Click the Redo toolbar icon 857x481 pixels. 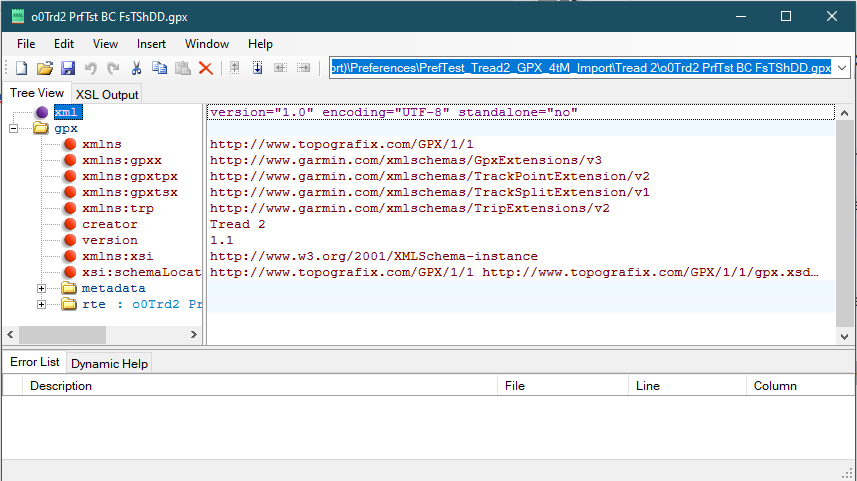click(x=113, y=68)
